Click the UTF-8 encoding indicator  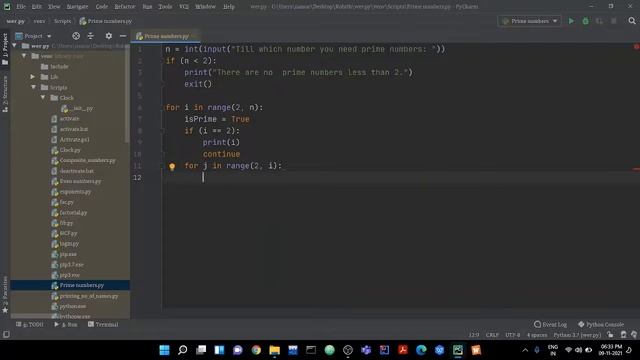(x=512, y=335)
